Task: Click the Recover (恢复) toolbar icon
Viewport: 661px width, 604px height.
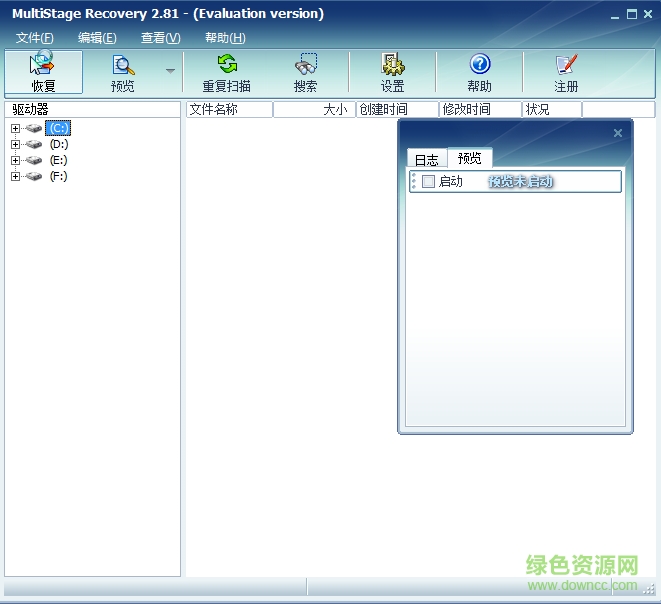Action: pos(42,66)
